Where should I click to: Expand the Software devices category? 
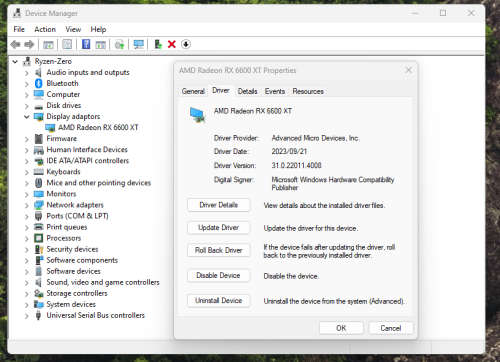pyautogui.click(x=27, y=271)
